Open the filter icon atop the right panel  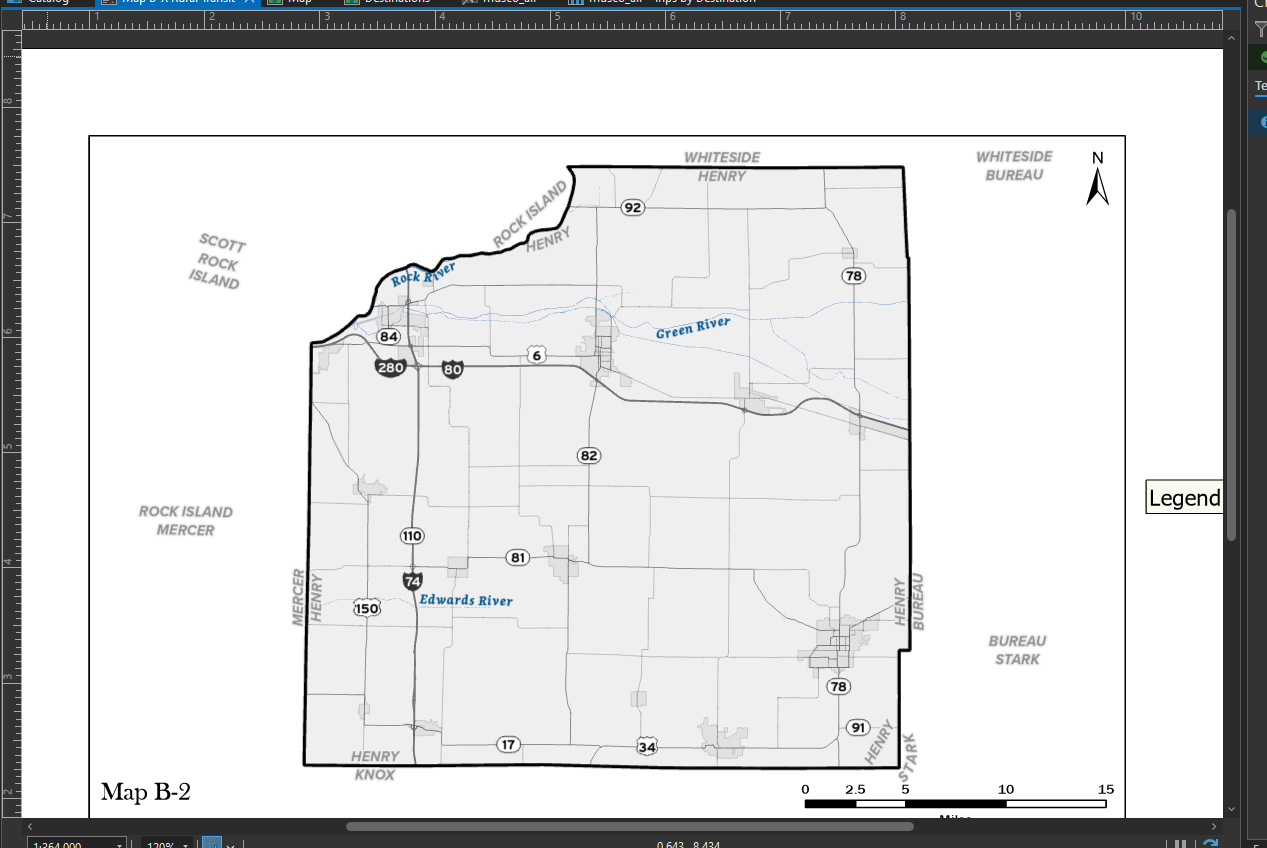tap(1262, 31)
